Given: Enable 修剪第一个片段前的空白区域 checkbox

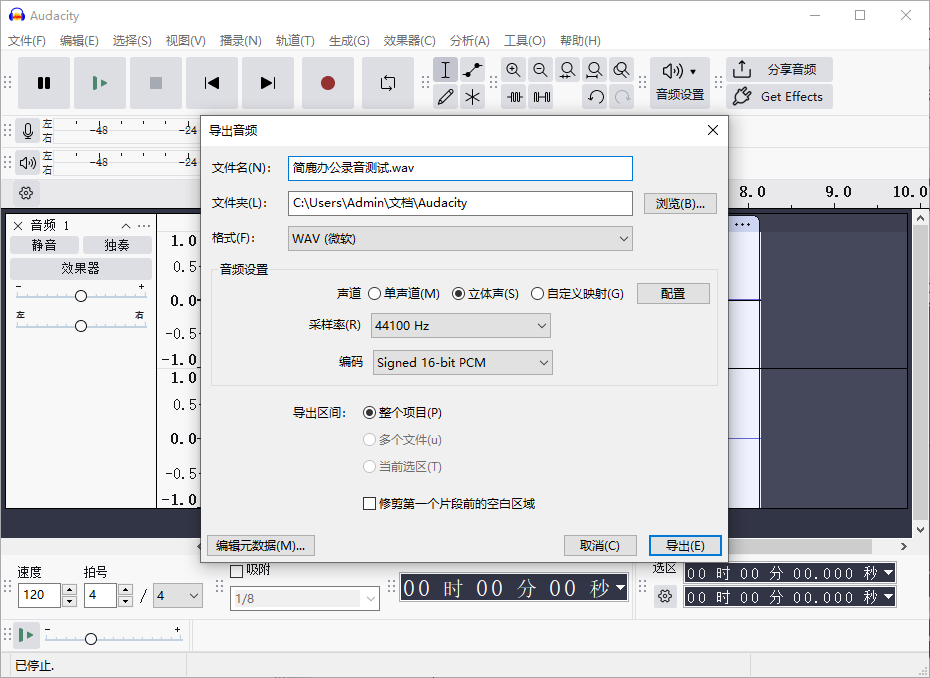Looking at the screenshot, I should 370,503.
